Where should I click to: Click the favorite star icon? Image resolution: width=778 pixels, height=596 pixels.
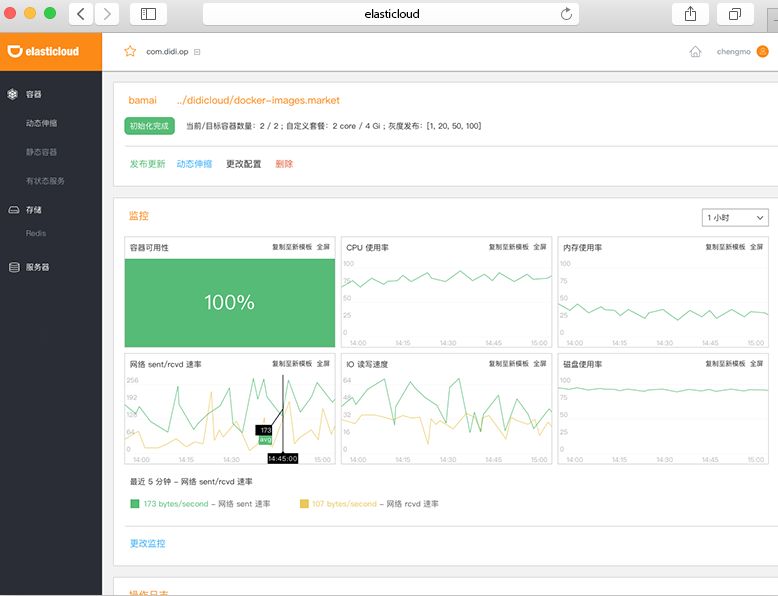(x=130, y=51)
